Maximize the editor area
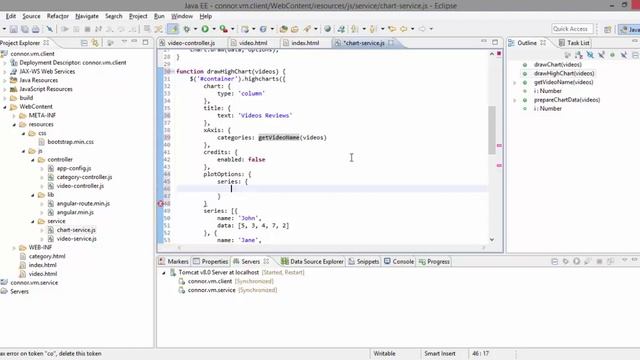 pyautogui.click(x=495, y=42)
